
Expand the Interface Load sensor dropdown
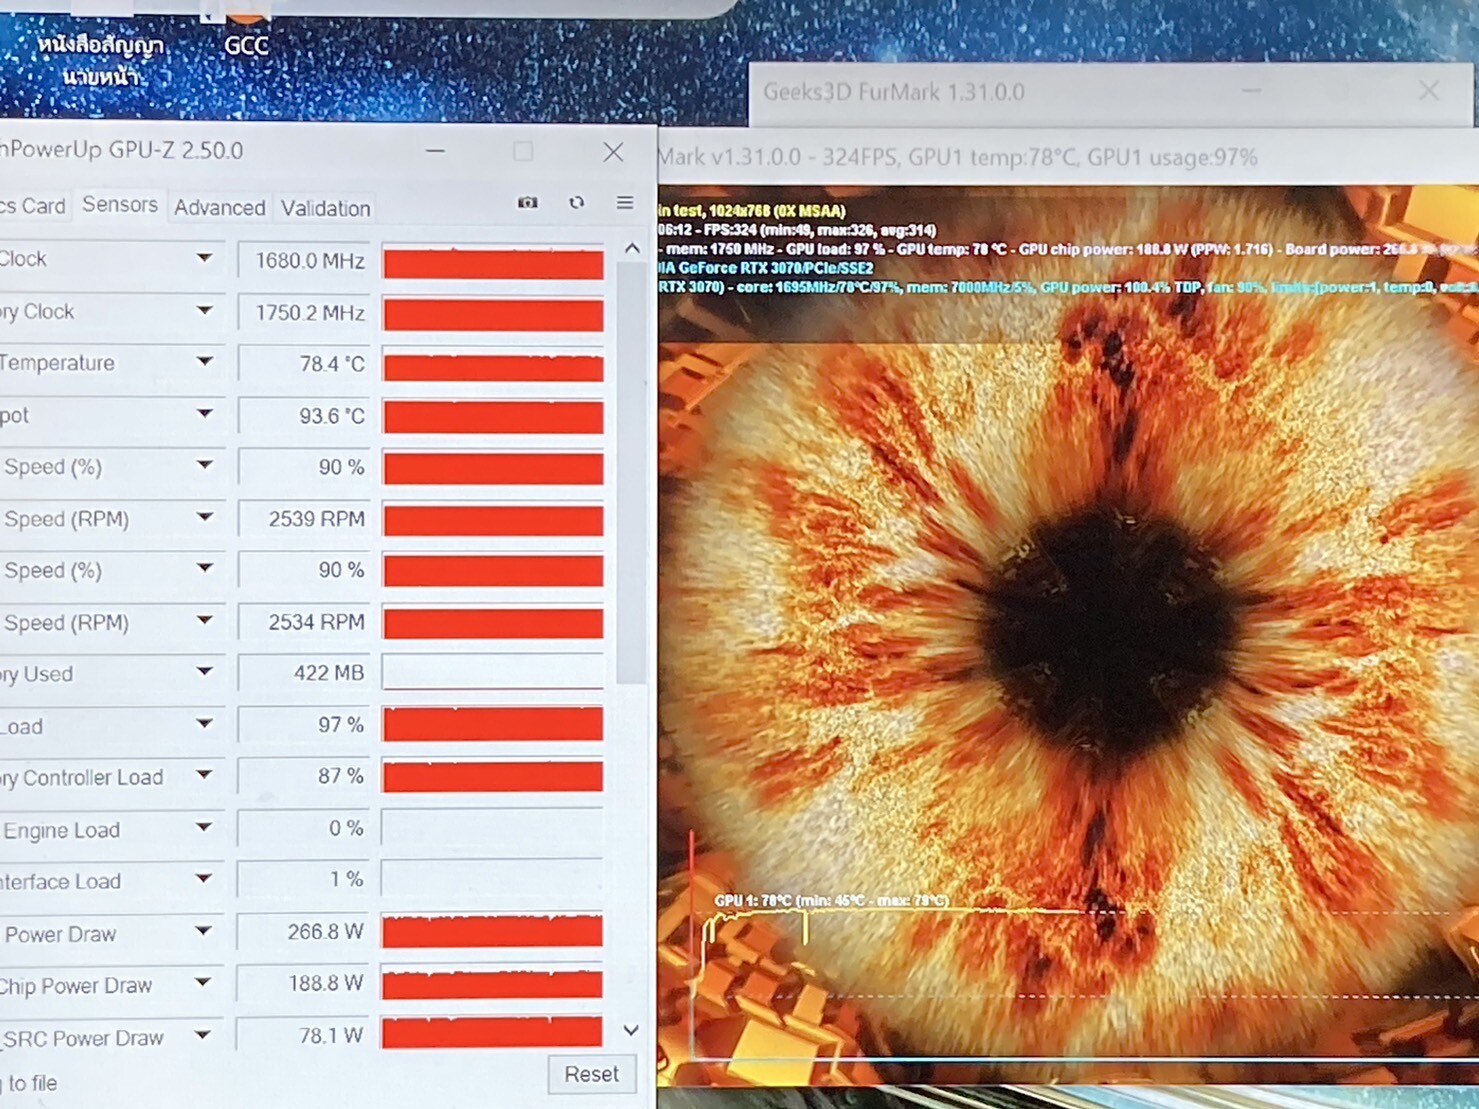click(x=204, y=879)
